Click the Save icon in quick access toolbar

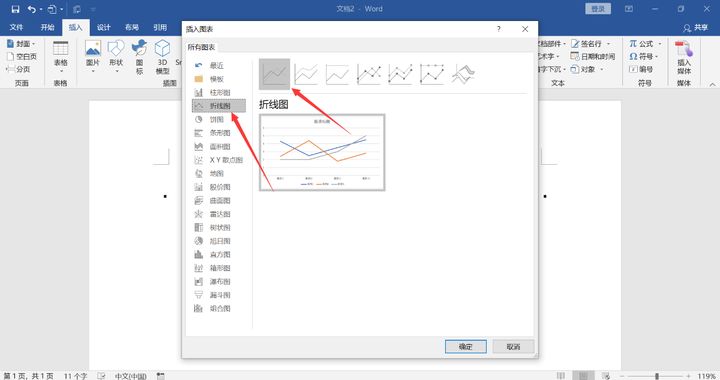tap(15, 9)
